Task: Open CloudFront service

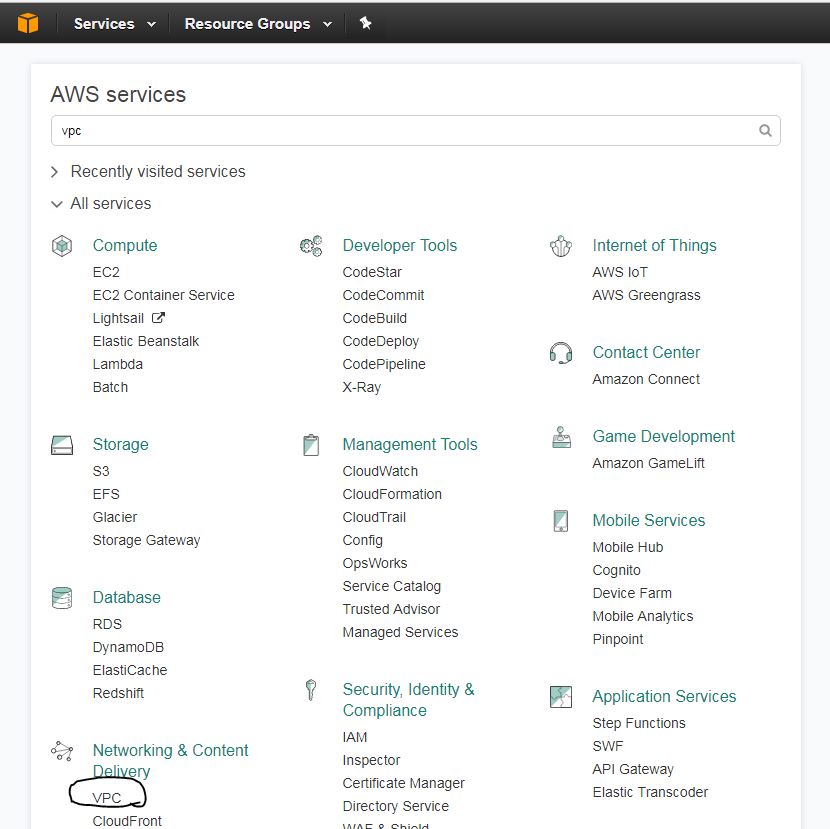Action: coord(127,821)
